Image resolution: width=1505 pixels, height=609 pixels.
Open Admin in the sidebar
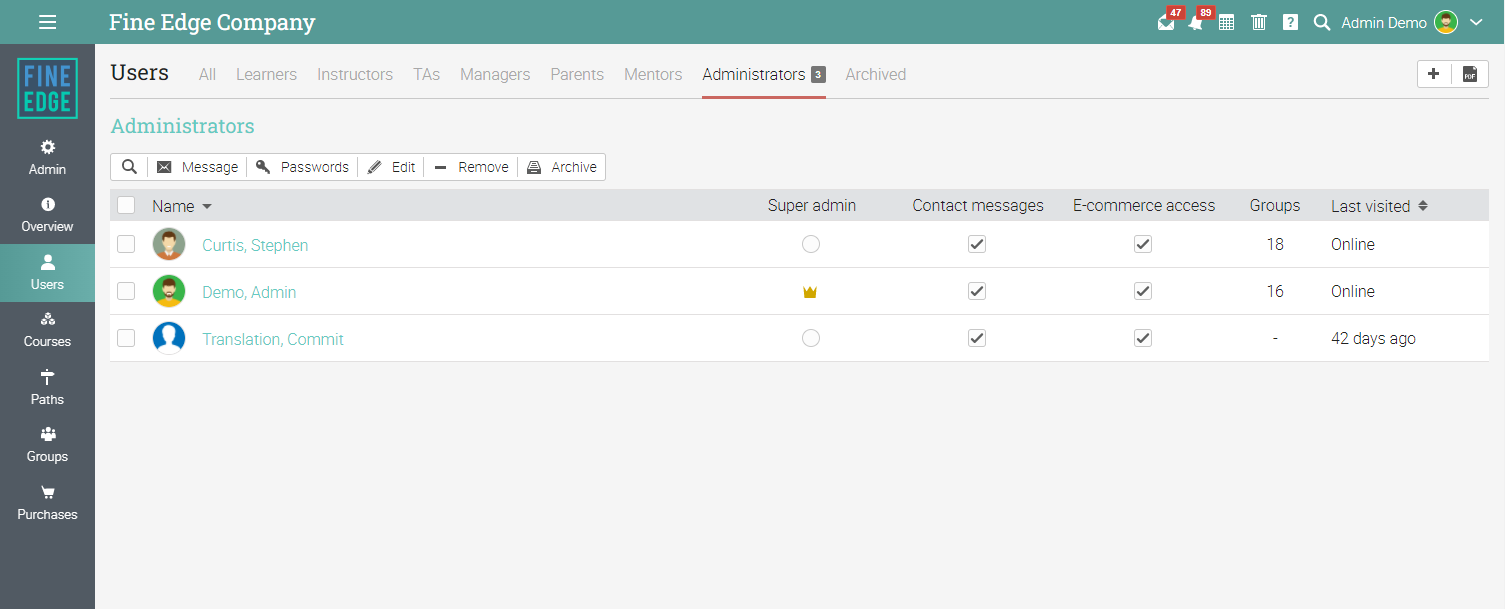[x=47, y=158]
